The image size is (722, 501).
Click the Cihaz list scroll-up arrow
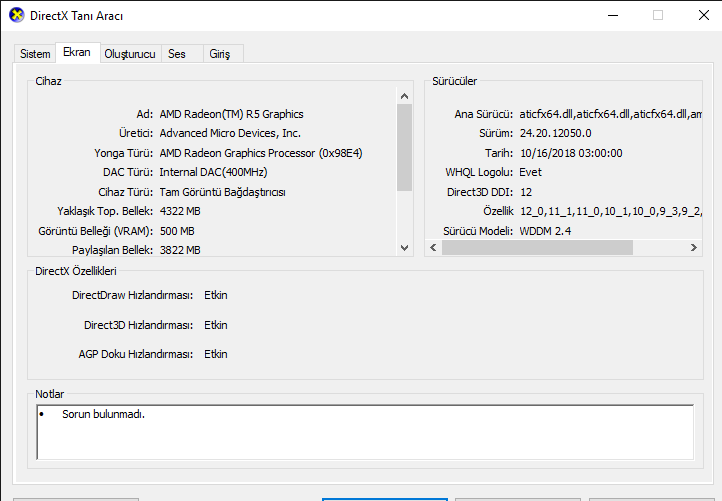point(404,96)
